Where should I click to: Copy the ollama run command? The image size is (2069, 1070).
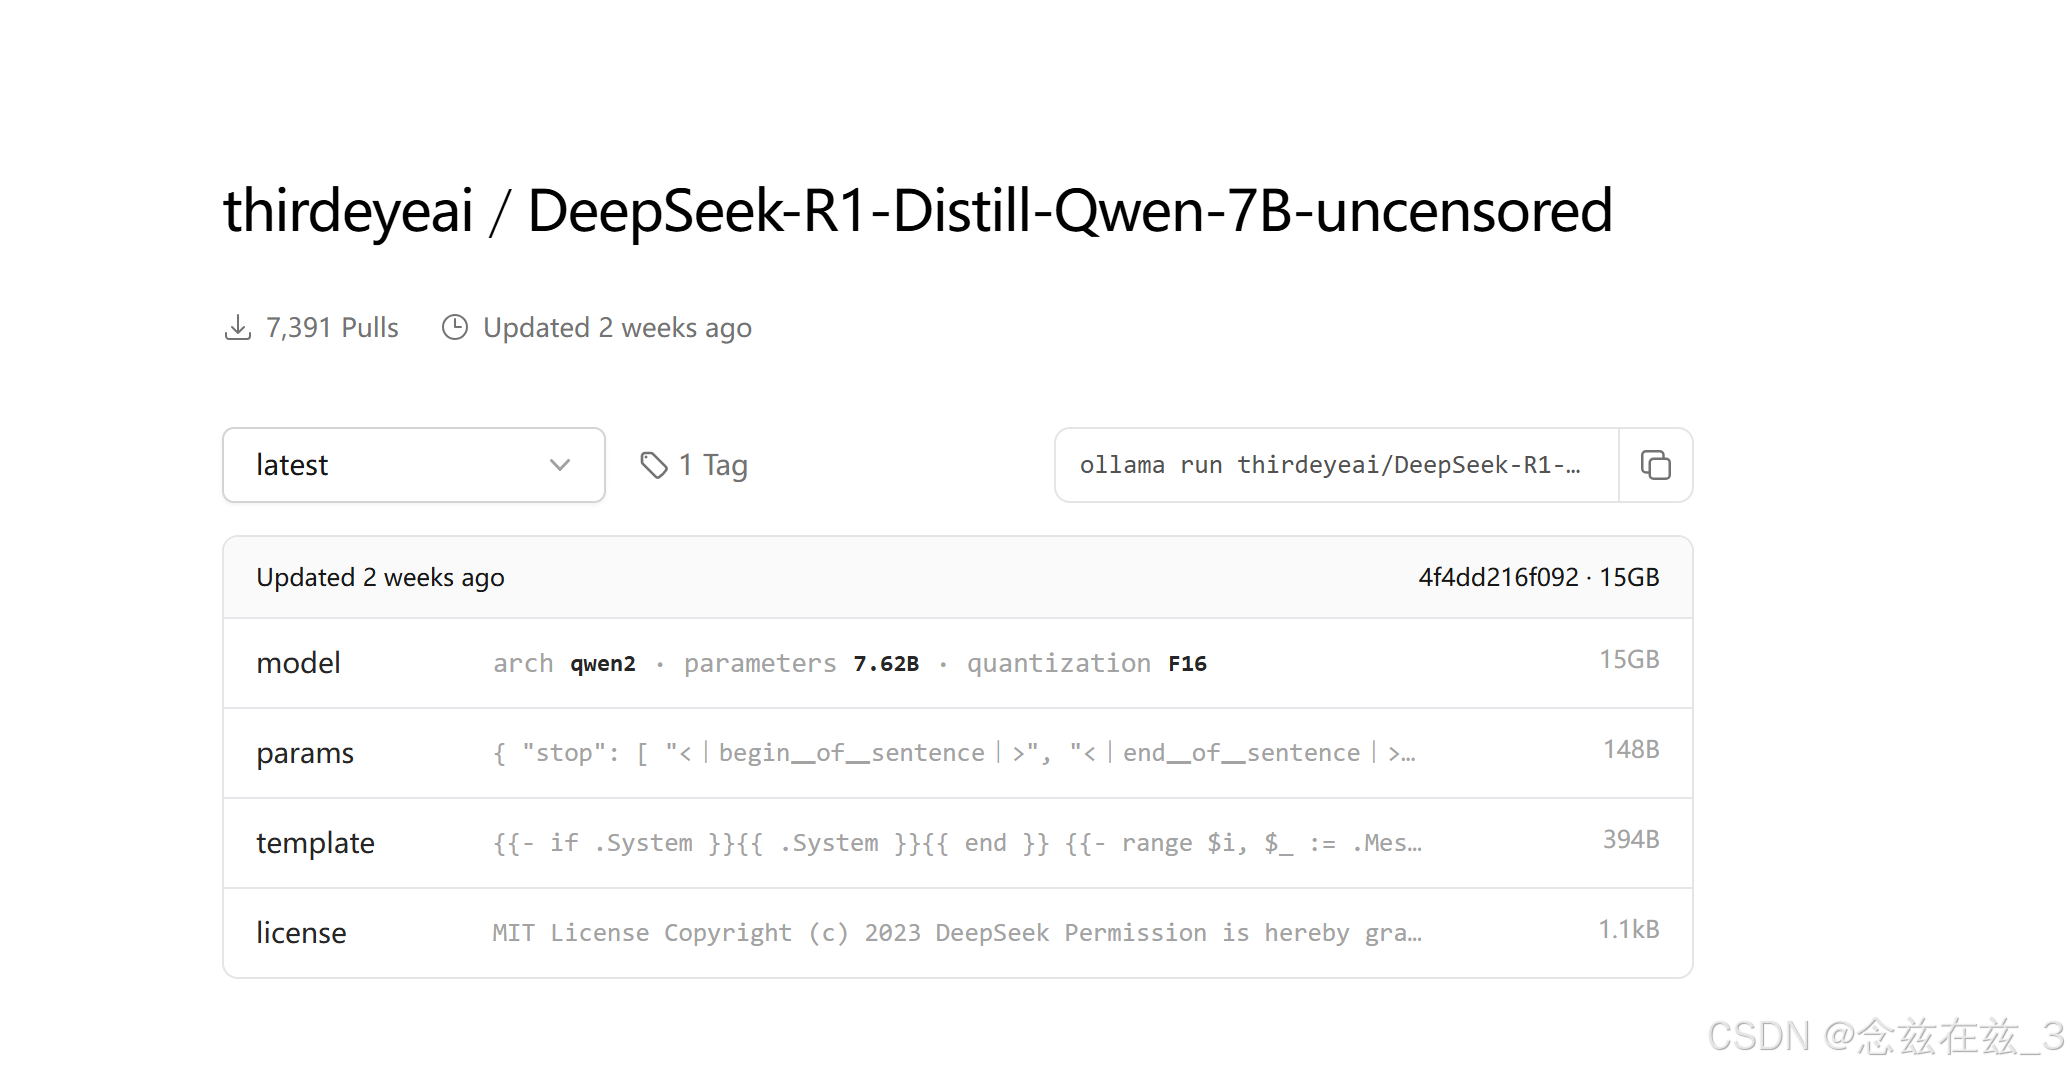click(1655, 465)
